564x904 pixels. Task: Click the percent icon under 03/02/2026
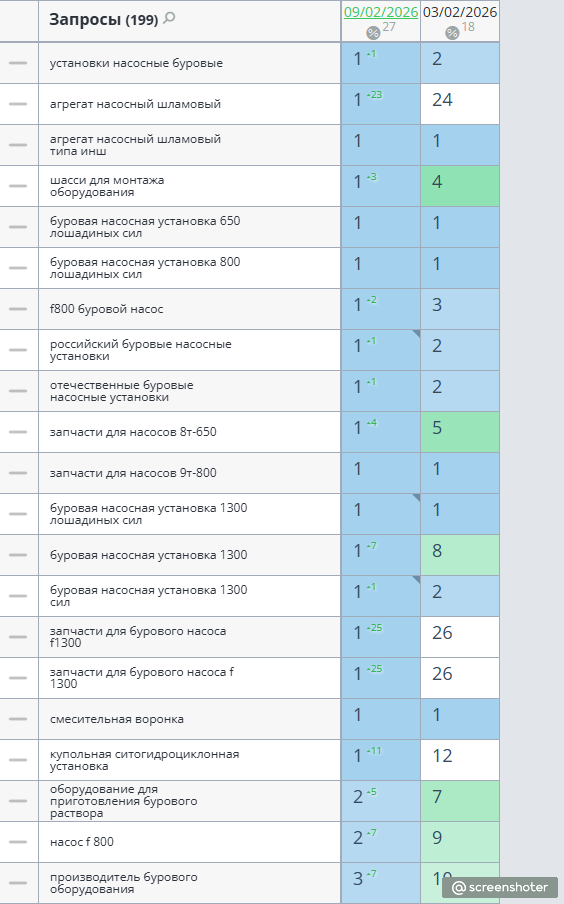[x=452, y=33]
